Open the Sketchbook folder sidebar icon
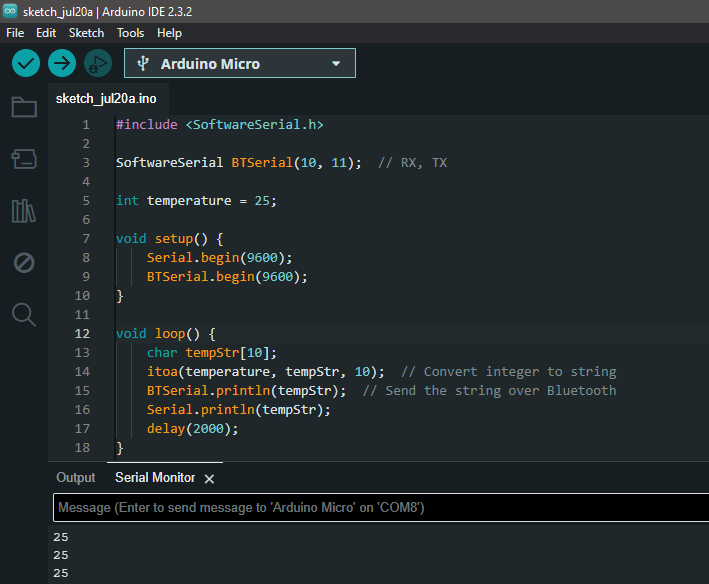Viewport: 709px width, 584px height. (x=24, y=107)
